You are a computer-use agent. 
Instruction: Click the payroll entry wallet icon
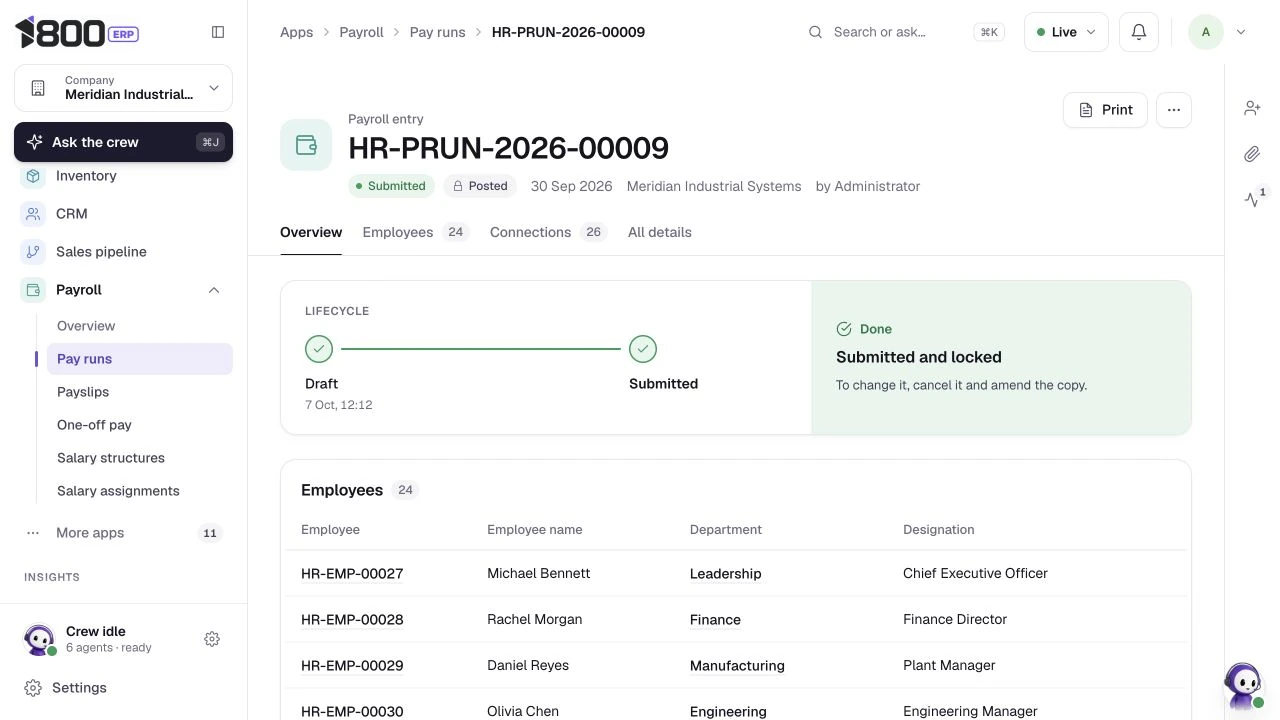coord(306,146)
